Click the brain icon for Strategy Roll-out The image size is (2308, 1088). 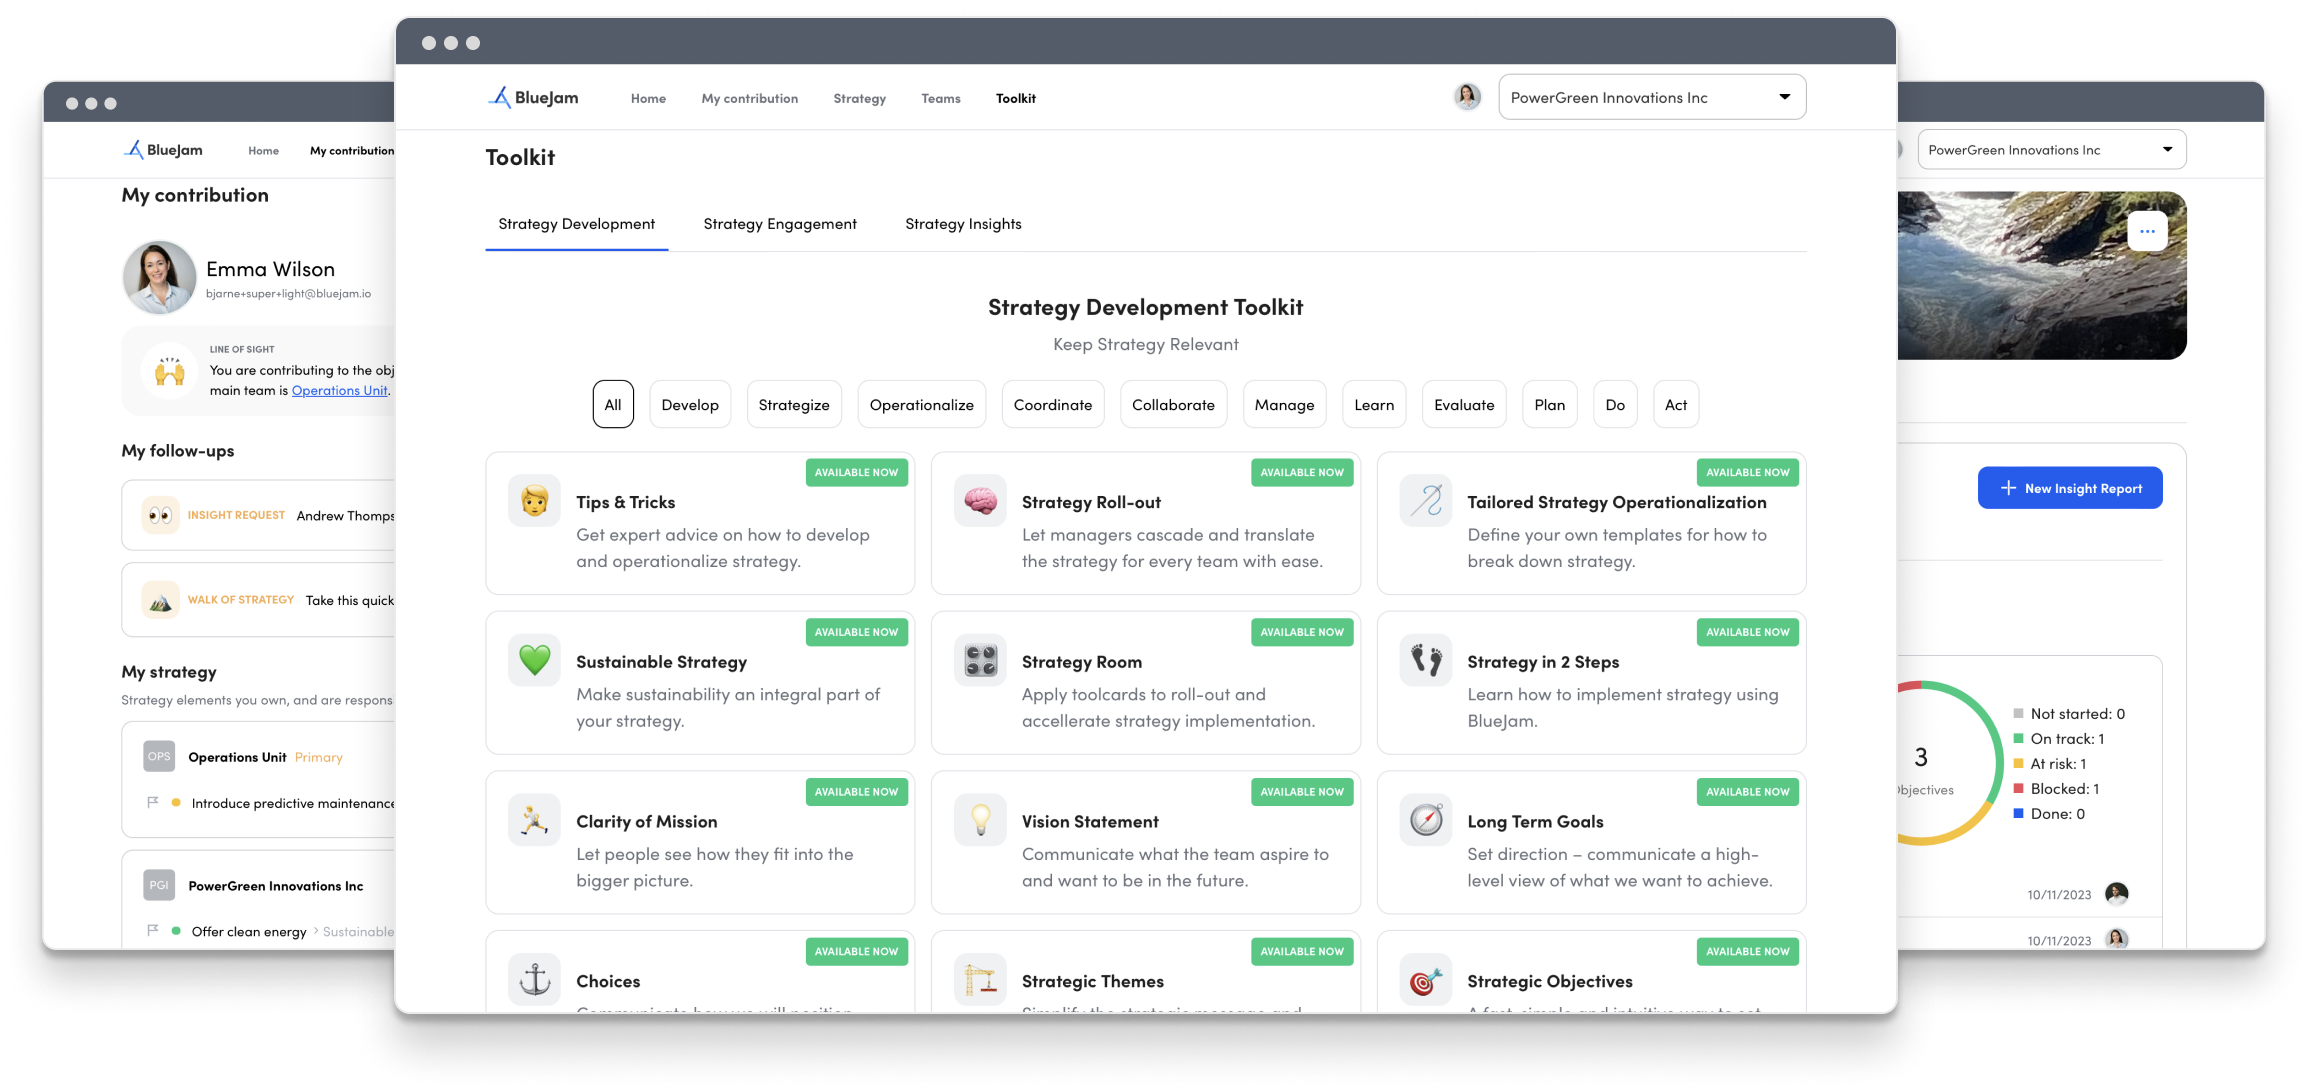click(980, 501)
